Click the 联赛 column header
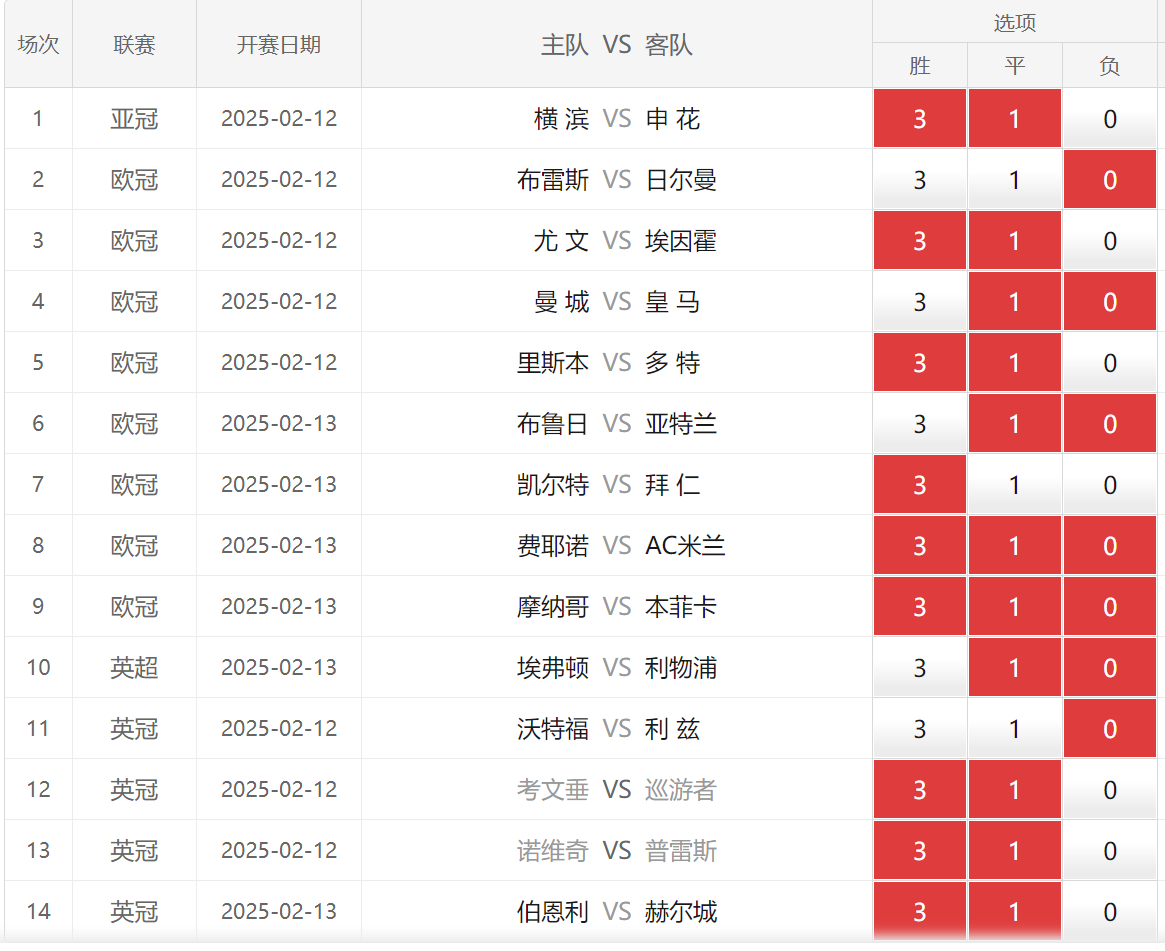 click(134, 44)
